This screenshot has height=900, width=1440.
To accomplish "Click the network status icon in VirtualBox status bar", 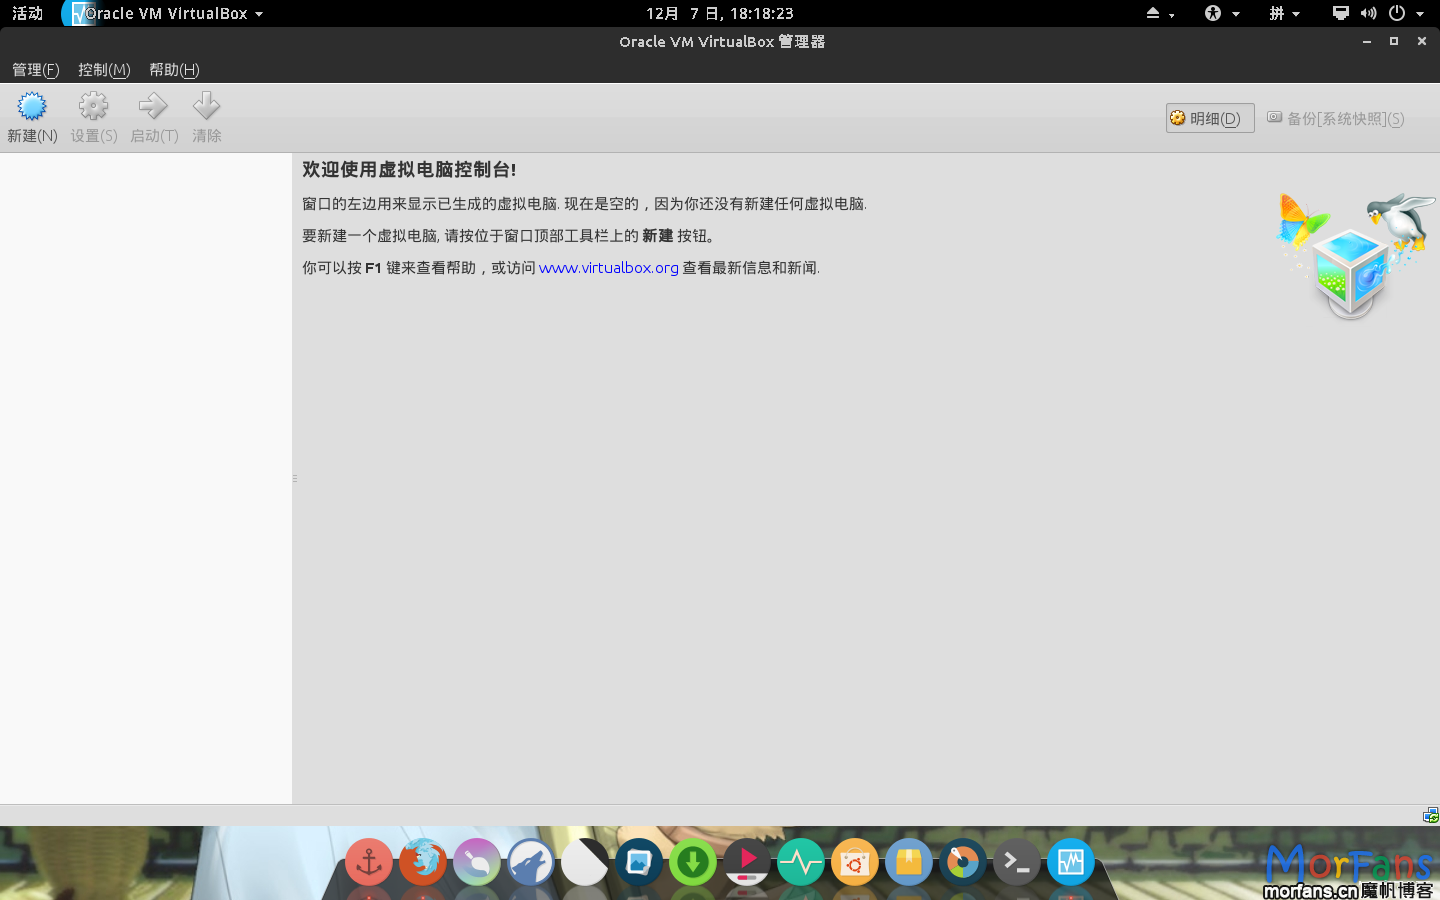I will pyautogui.click(x=1430, y=815).
